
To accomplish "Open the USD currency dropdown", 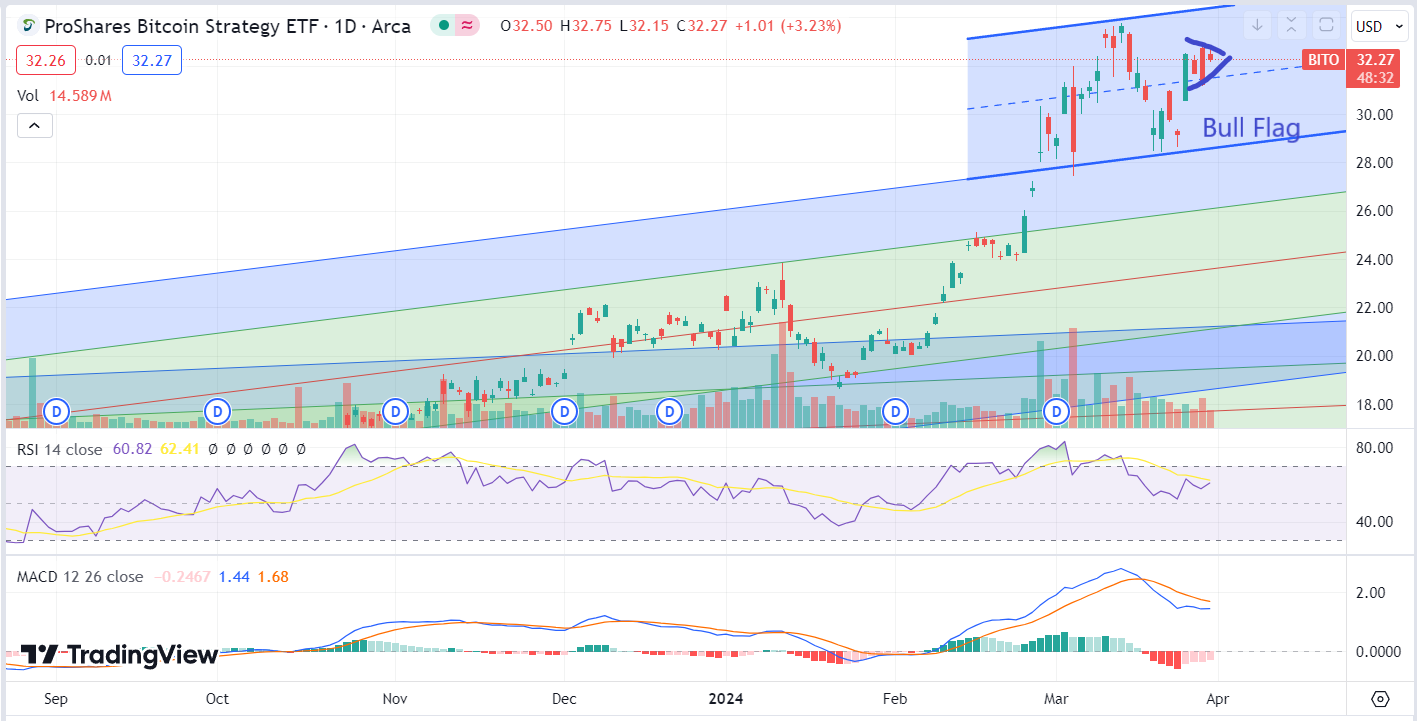I will pos(1380,26).
